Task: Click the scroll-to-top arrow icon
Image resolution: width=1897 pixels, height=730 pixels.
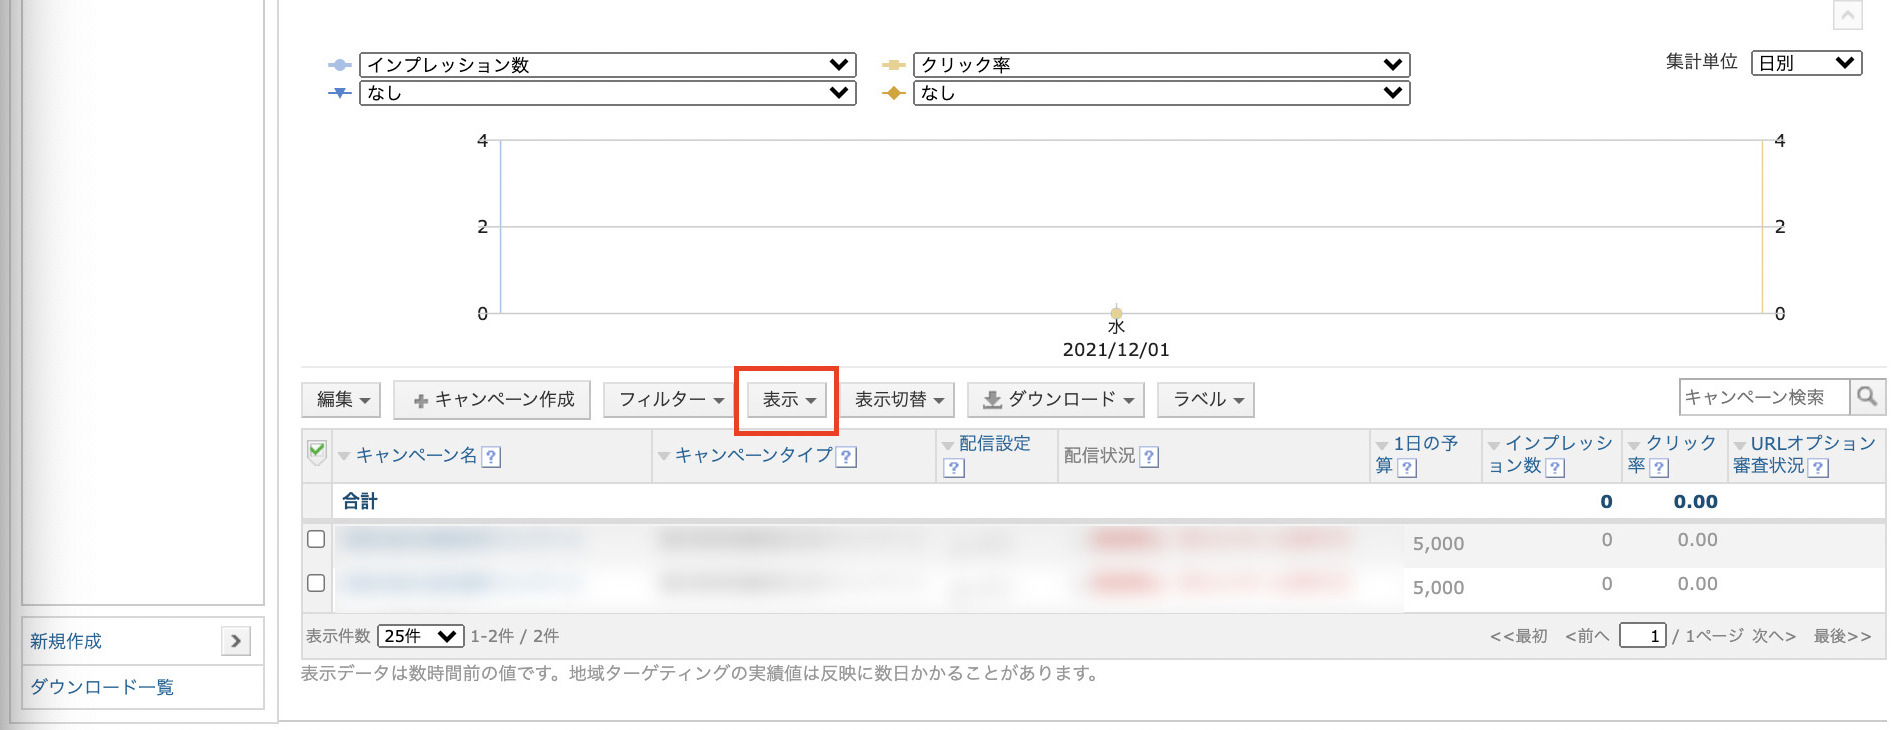Action: click(1847, 15)
